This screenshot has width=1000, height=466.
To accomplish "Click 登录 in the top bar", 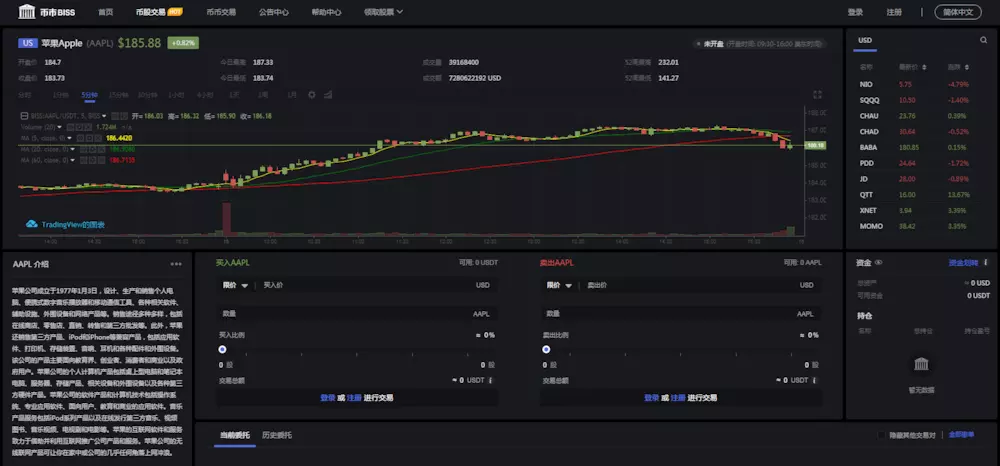I will pyautogui.click(x=855, y=11).
